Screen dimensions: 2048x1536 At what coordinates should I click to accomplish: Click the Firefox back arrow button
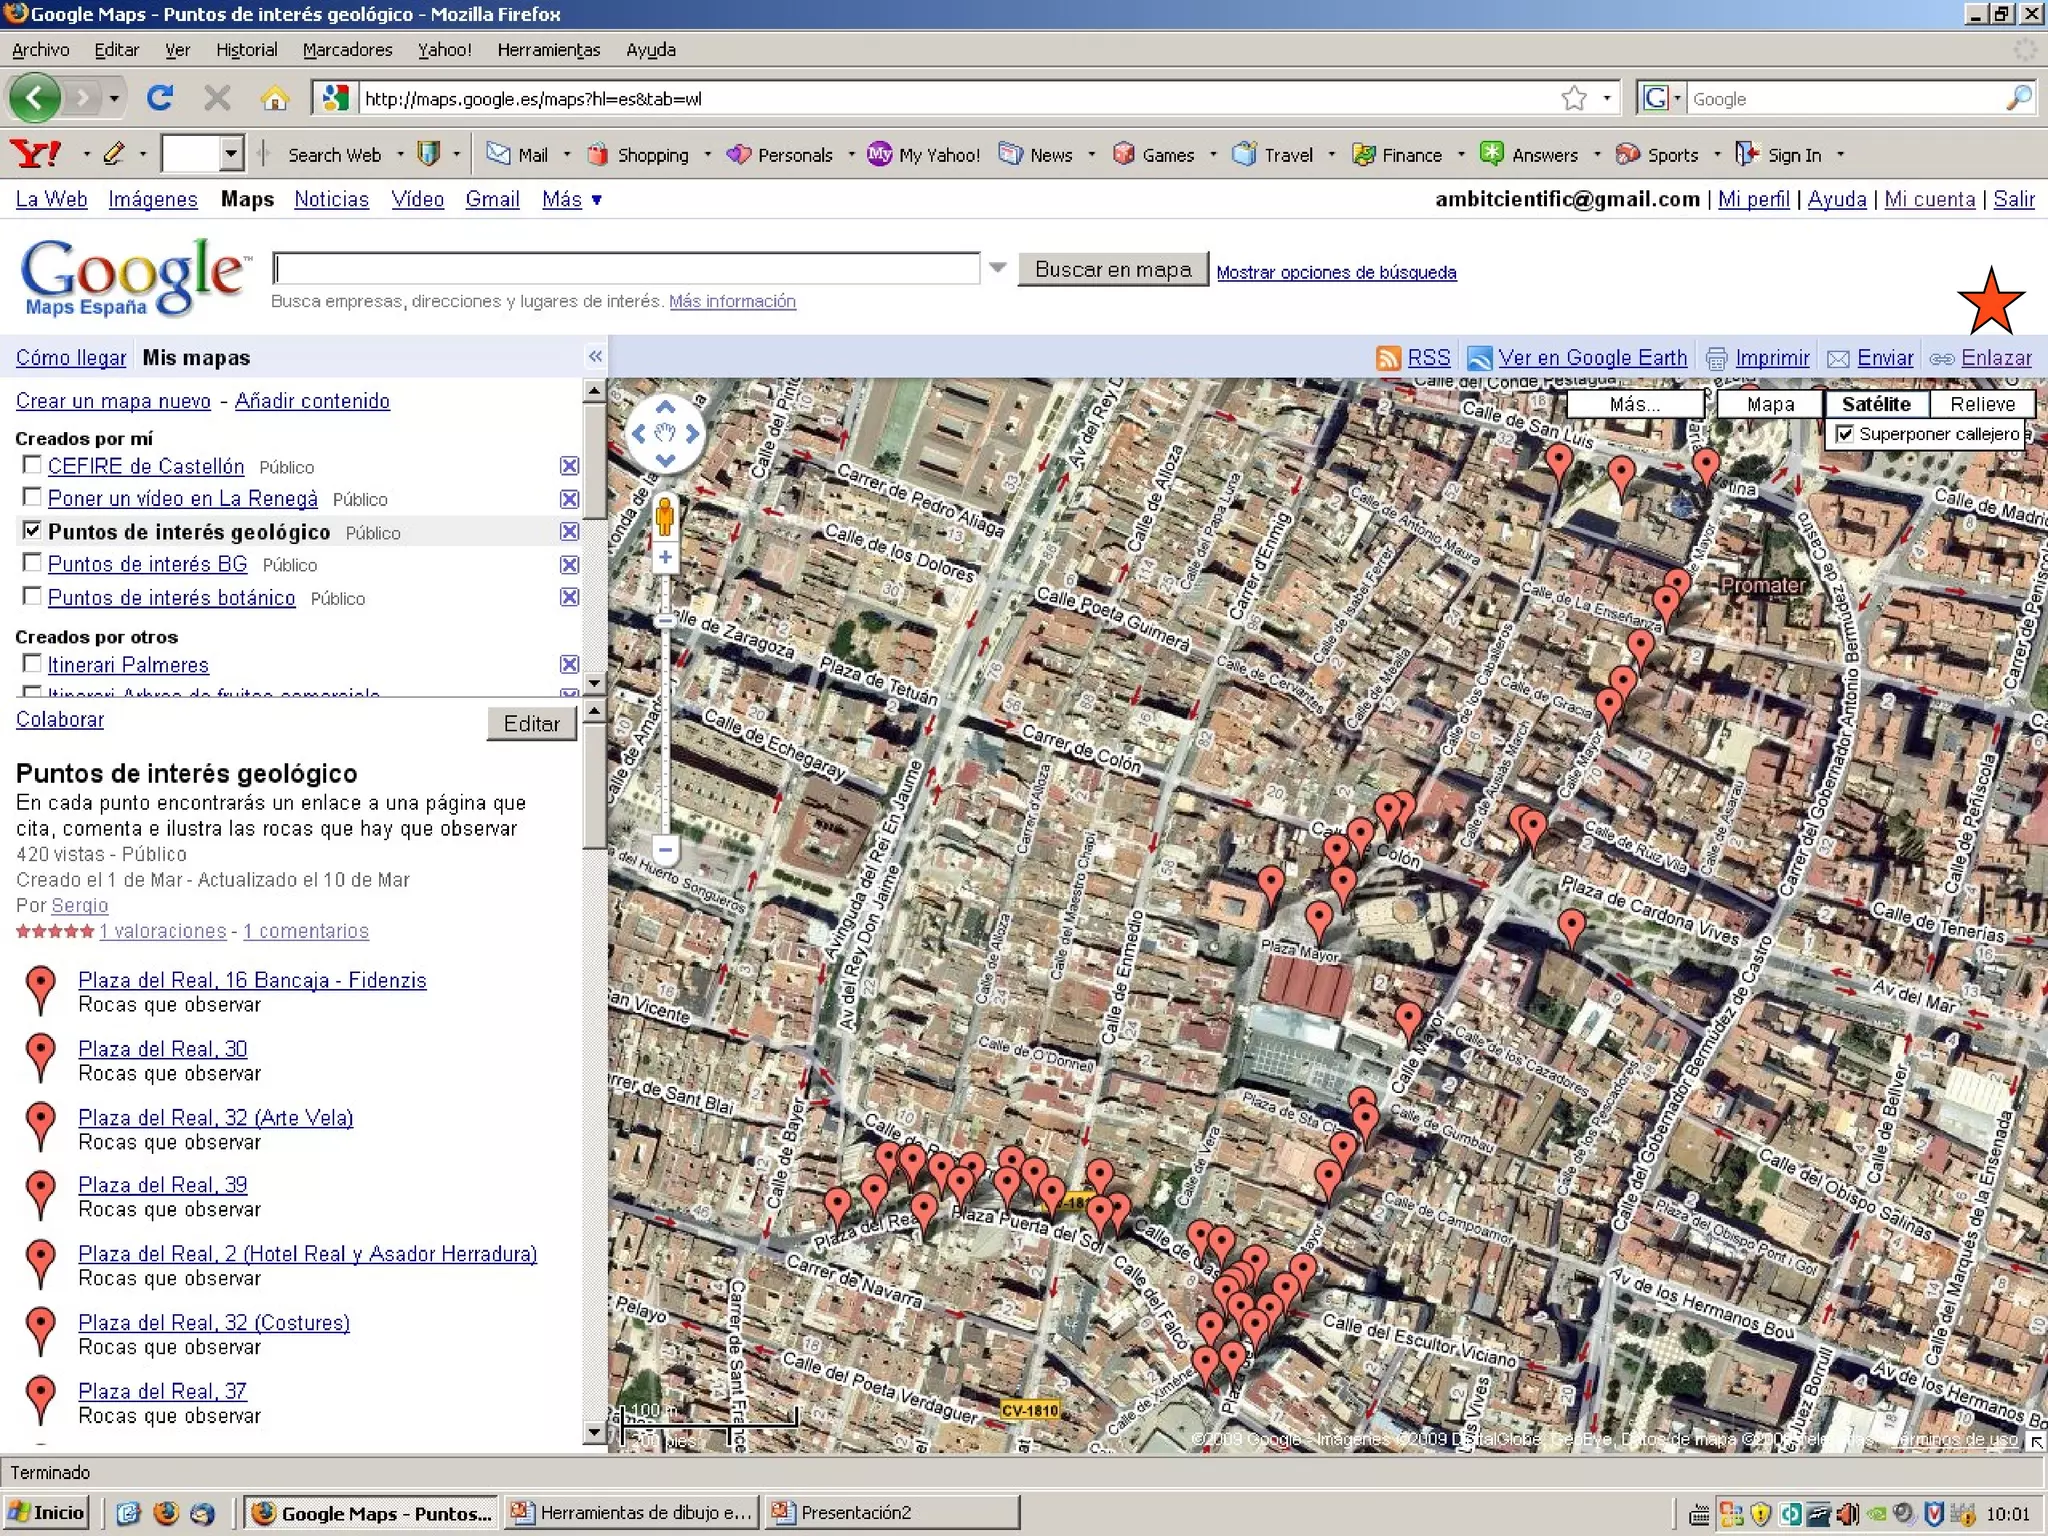(x=36, y=98)
